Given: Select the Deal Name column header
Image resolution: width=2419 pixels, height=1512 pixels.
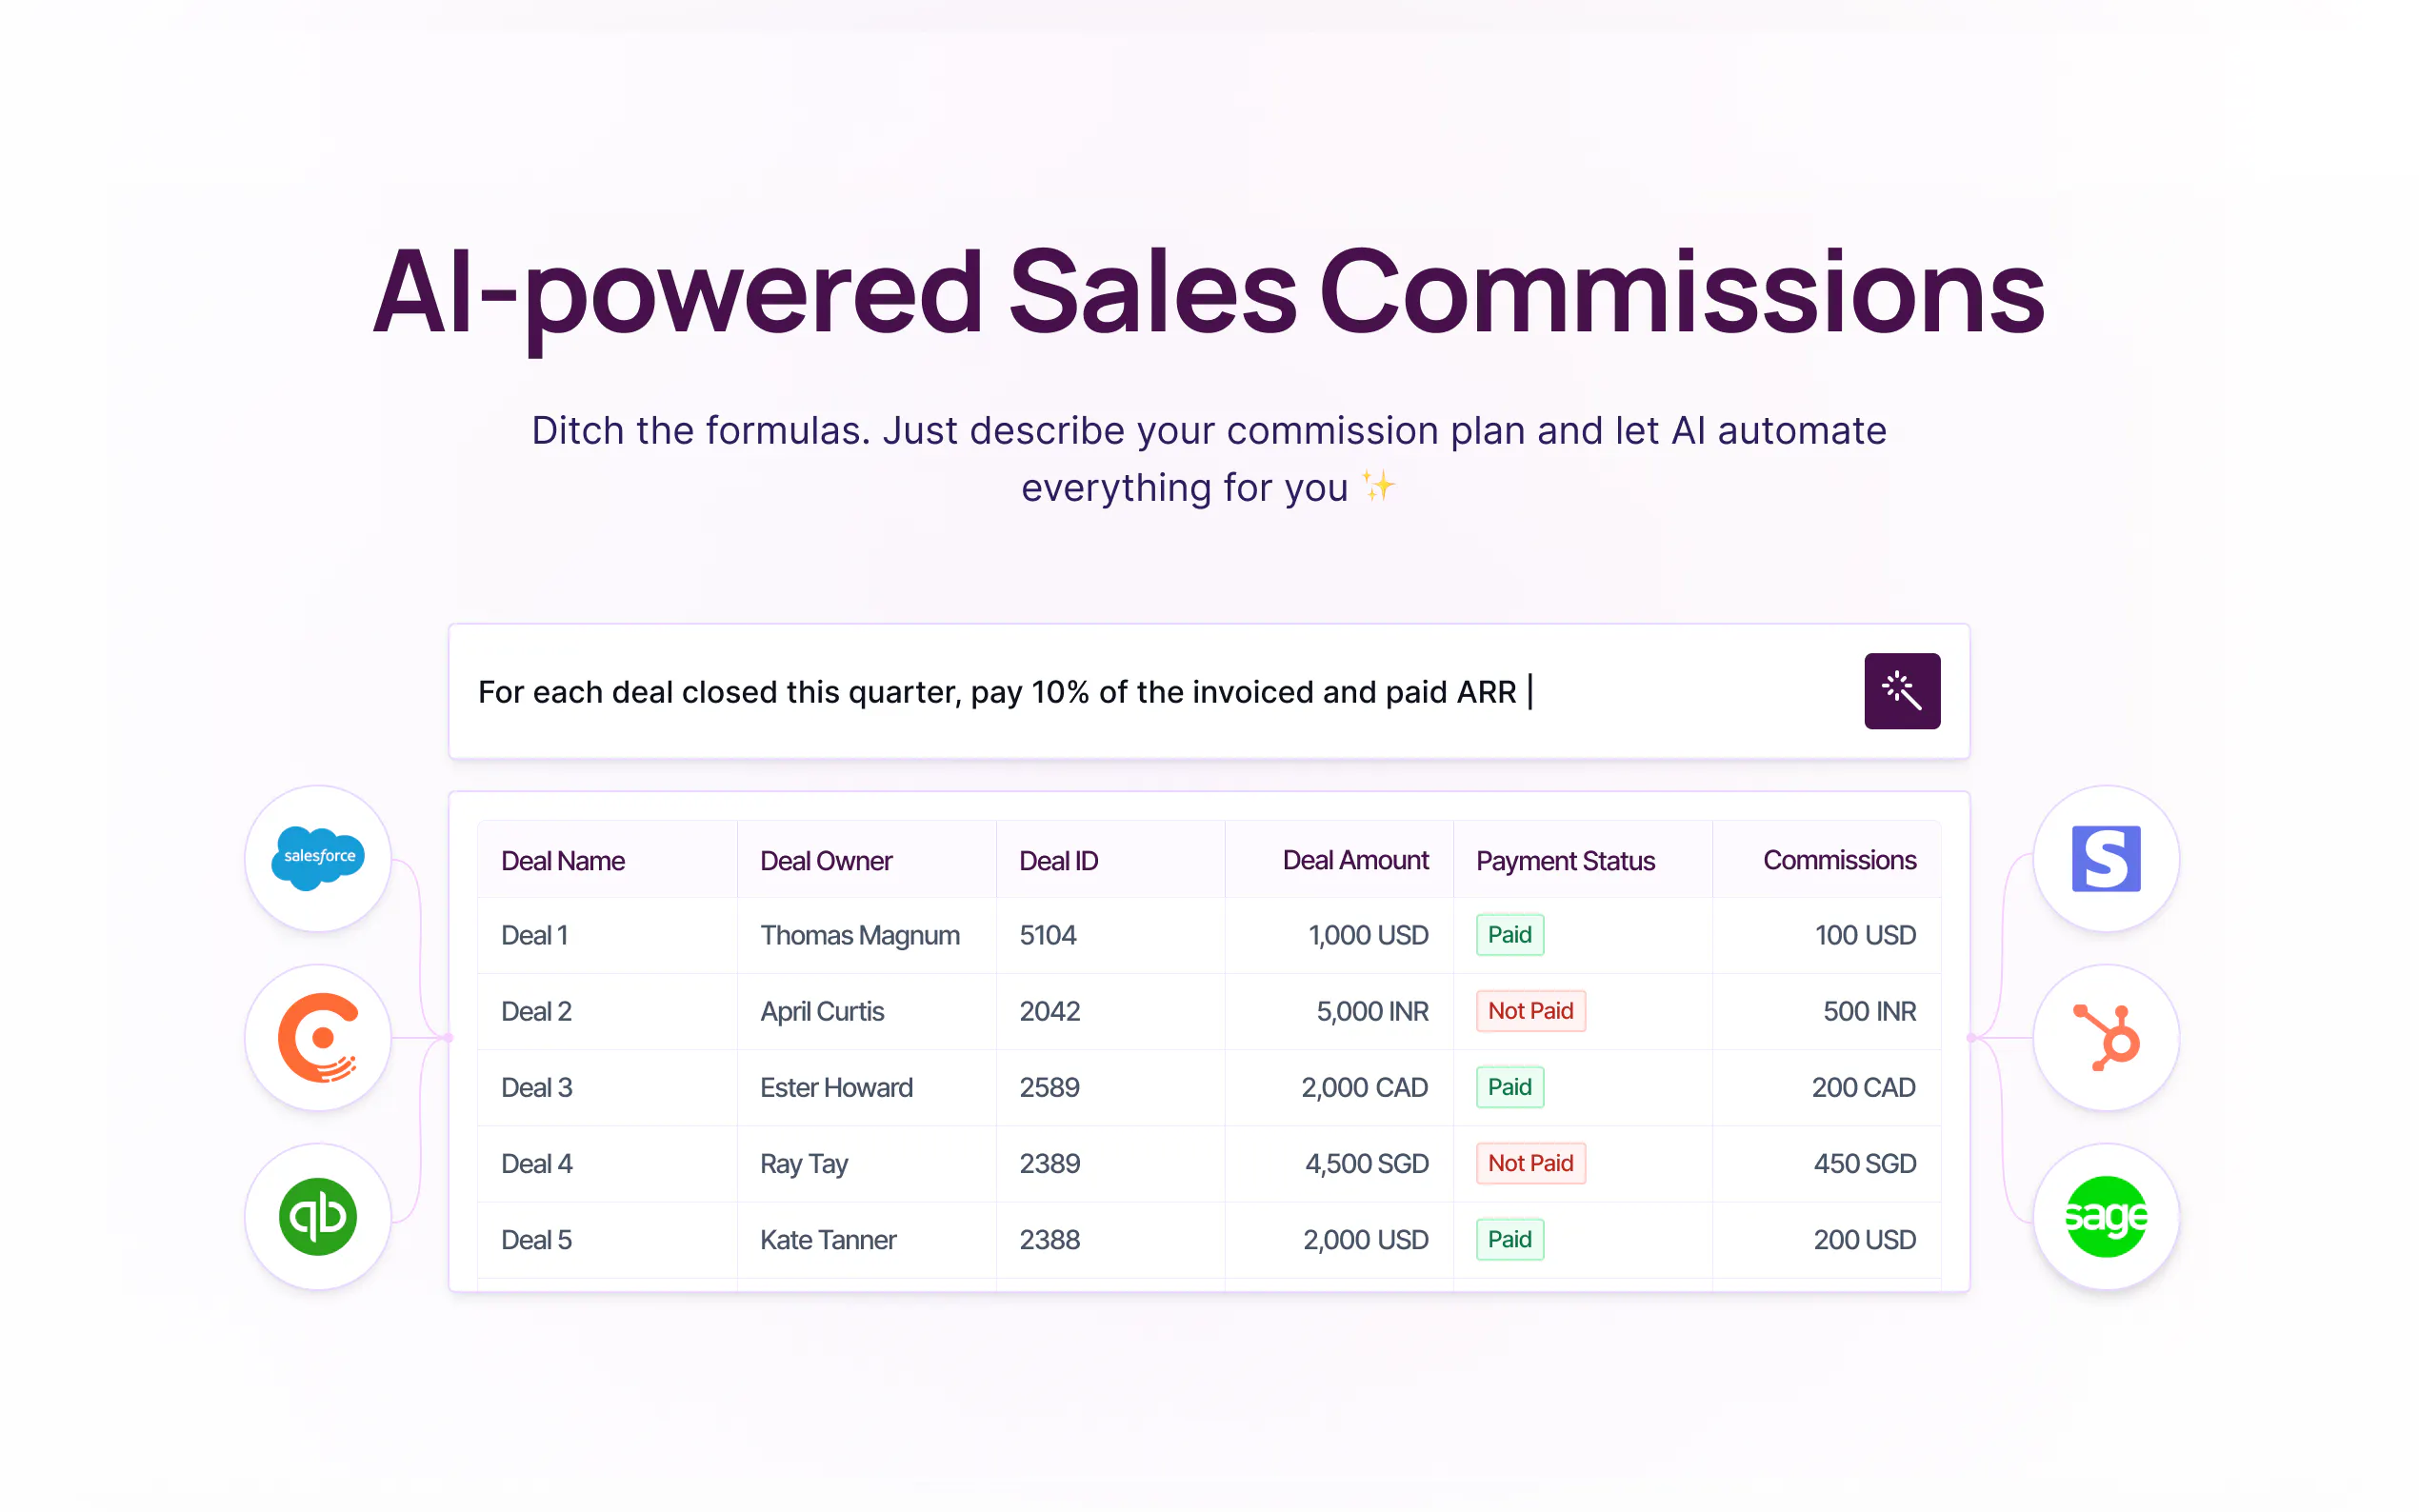Looking at the screenshot, I should pos(563,861).
